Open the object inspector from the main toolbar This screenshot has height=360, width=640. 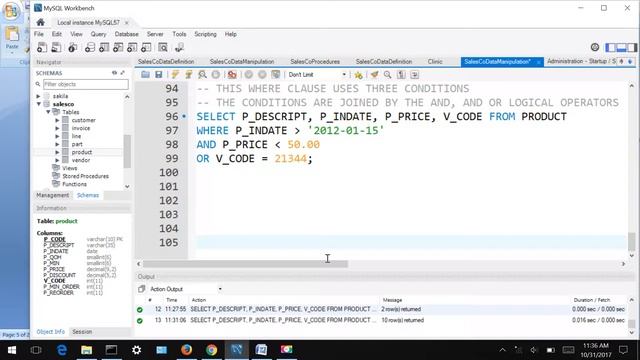tap(73, 47)
